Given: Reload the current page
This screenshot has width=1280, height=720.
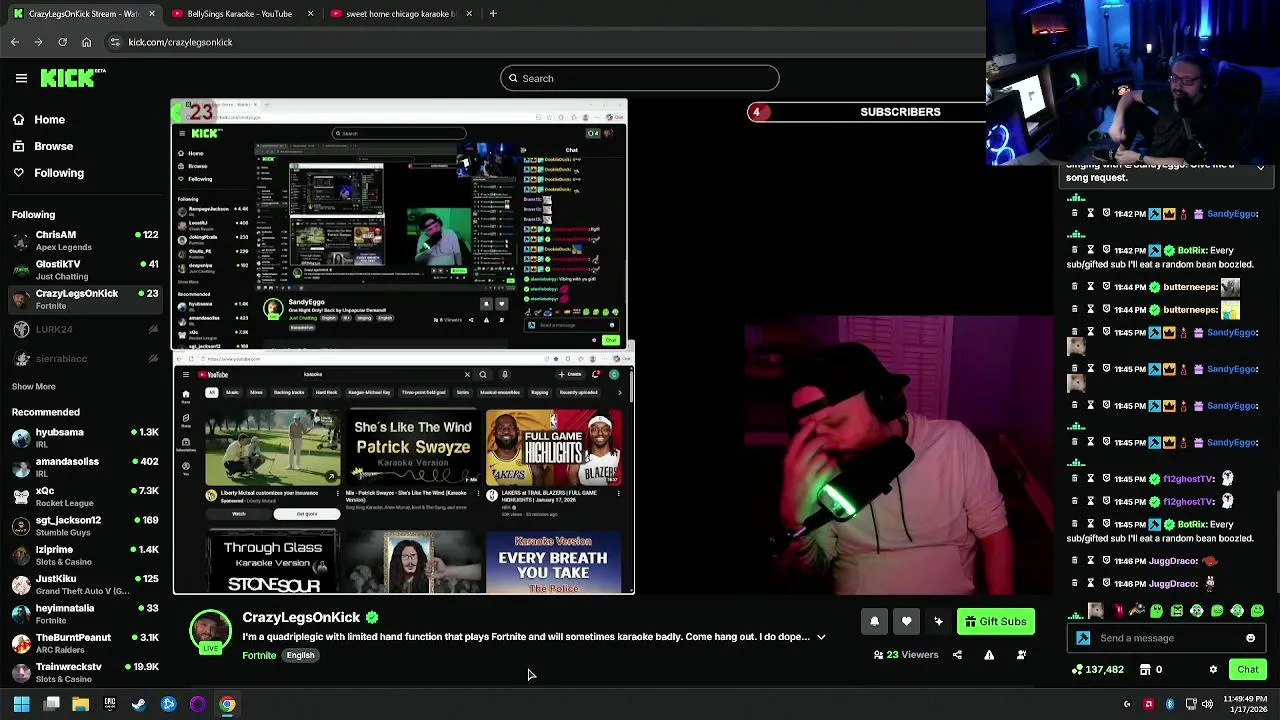Looking at the screenshot, I should click(x=62, y=42).
